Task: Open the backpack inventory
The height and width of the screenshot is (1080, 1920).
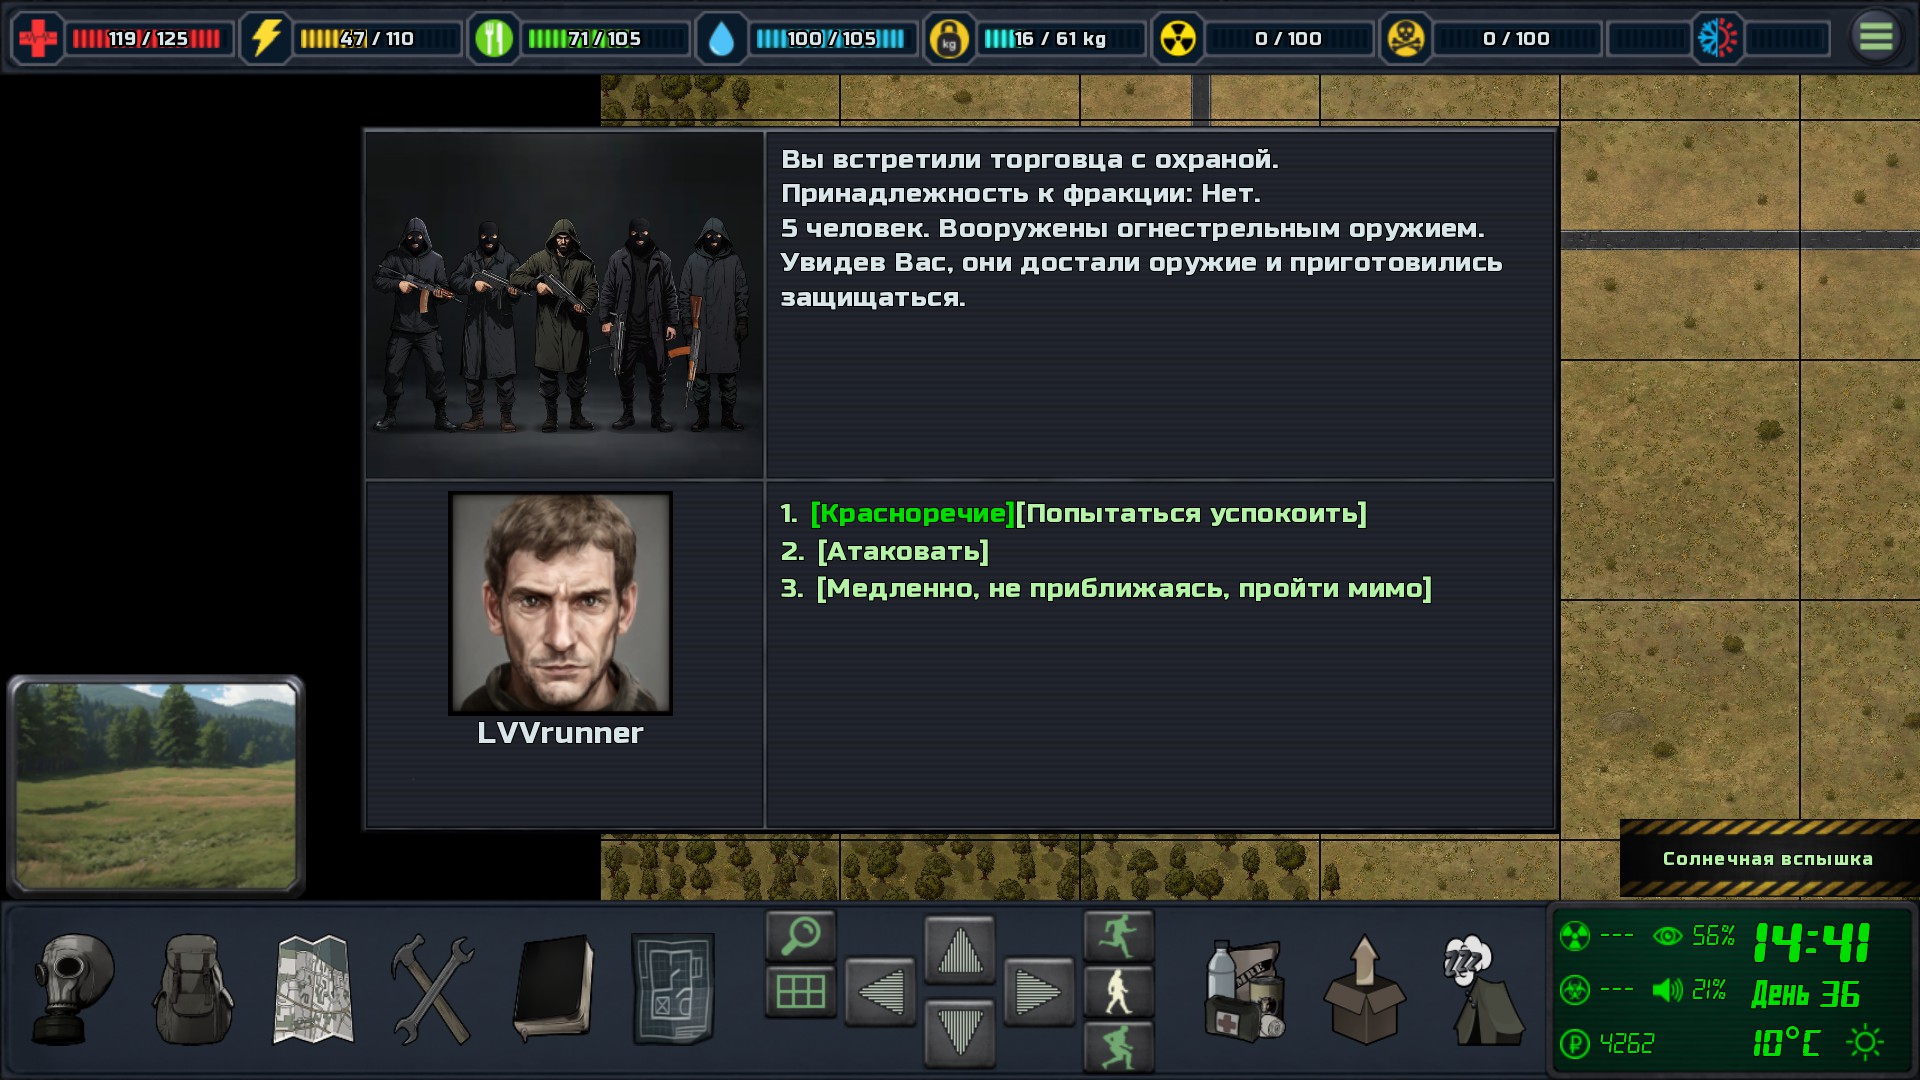Action: (x=193, y=989)
